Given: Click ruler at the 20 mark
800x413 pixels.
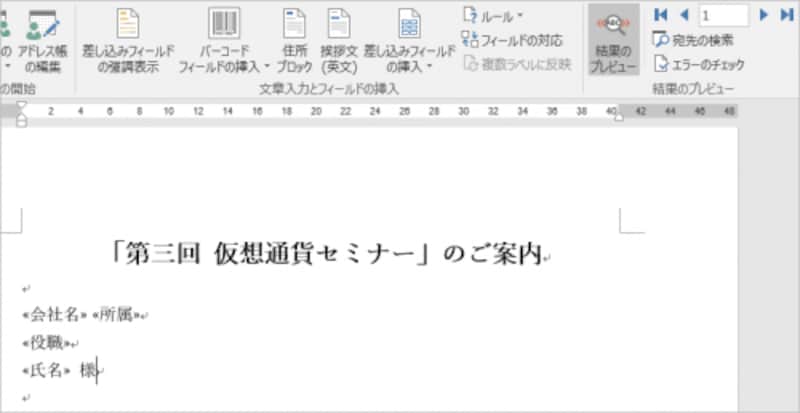Looking at the screenshot, I should tap(316, 111).
